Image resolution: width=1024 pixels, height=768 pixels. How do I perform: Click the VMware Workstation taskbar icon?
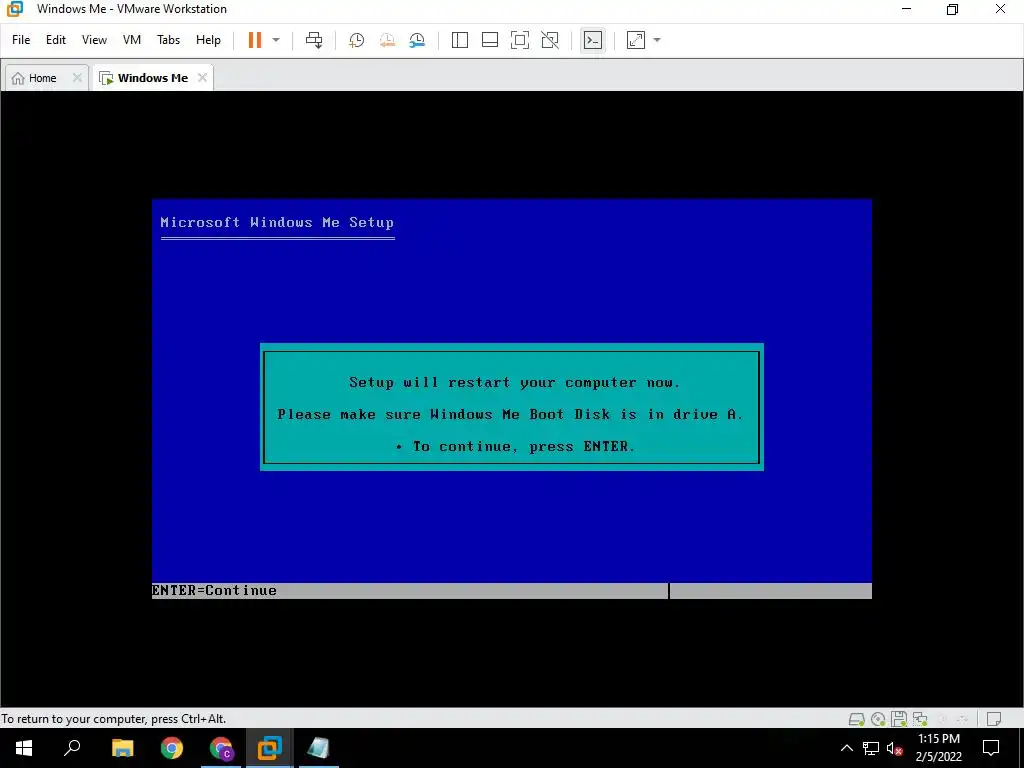coord(269,748)
